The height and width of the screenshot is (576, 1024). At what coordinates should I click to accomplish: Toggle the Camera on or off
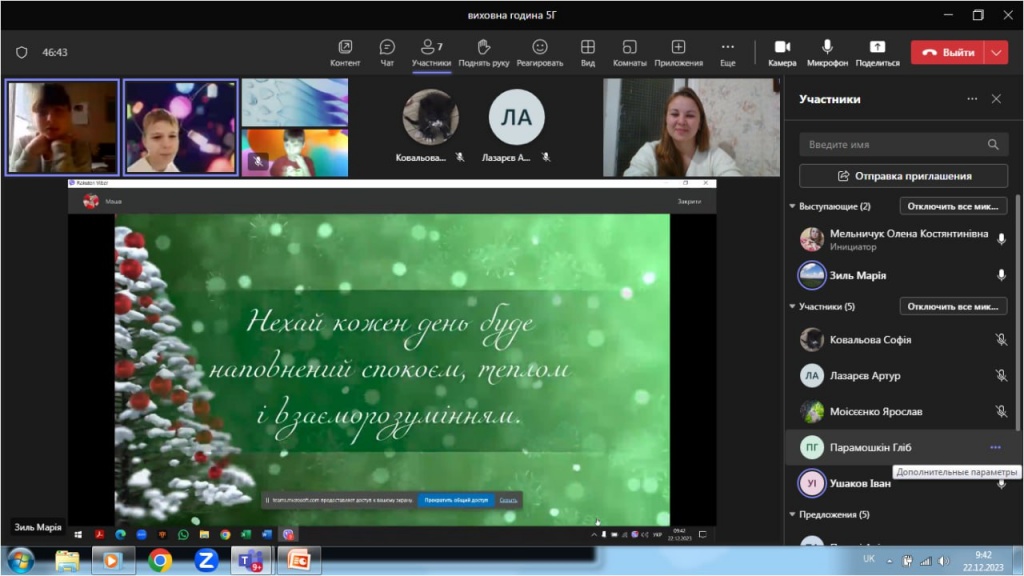pos(782,47)
